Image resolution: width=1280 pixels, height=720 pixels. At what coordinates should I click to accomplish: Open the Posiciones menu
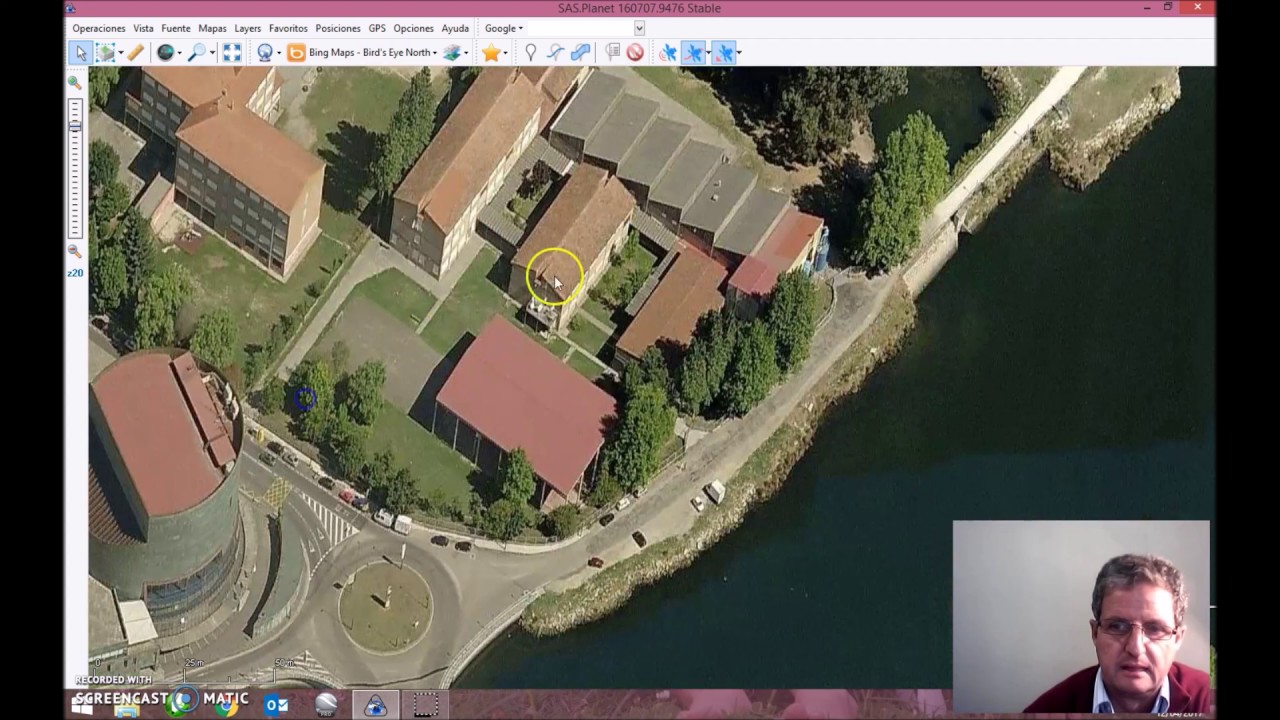coord(338,28)
